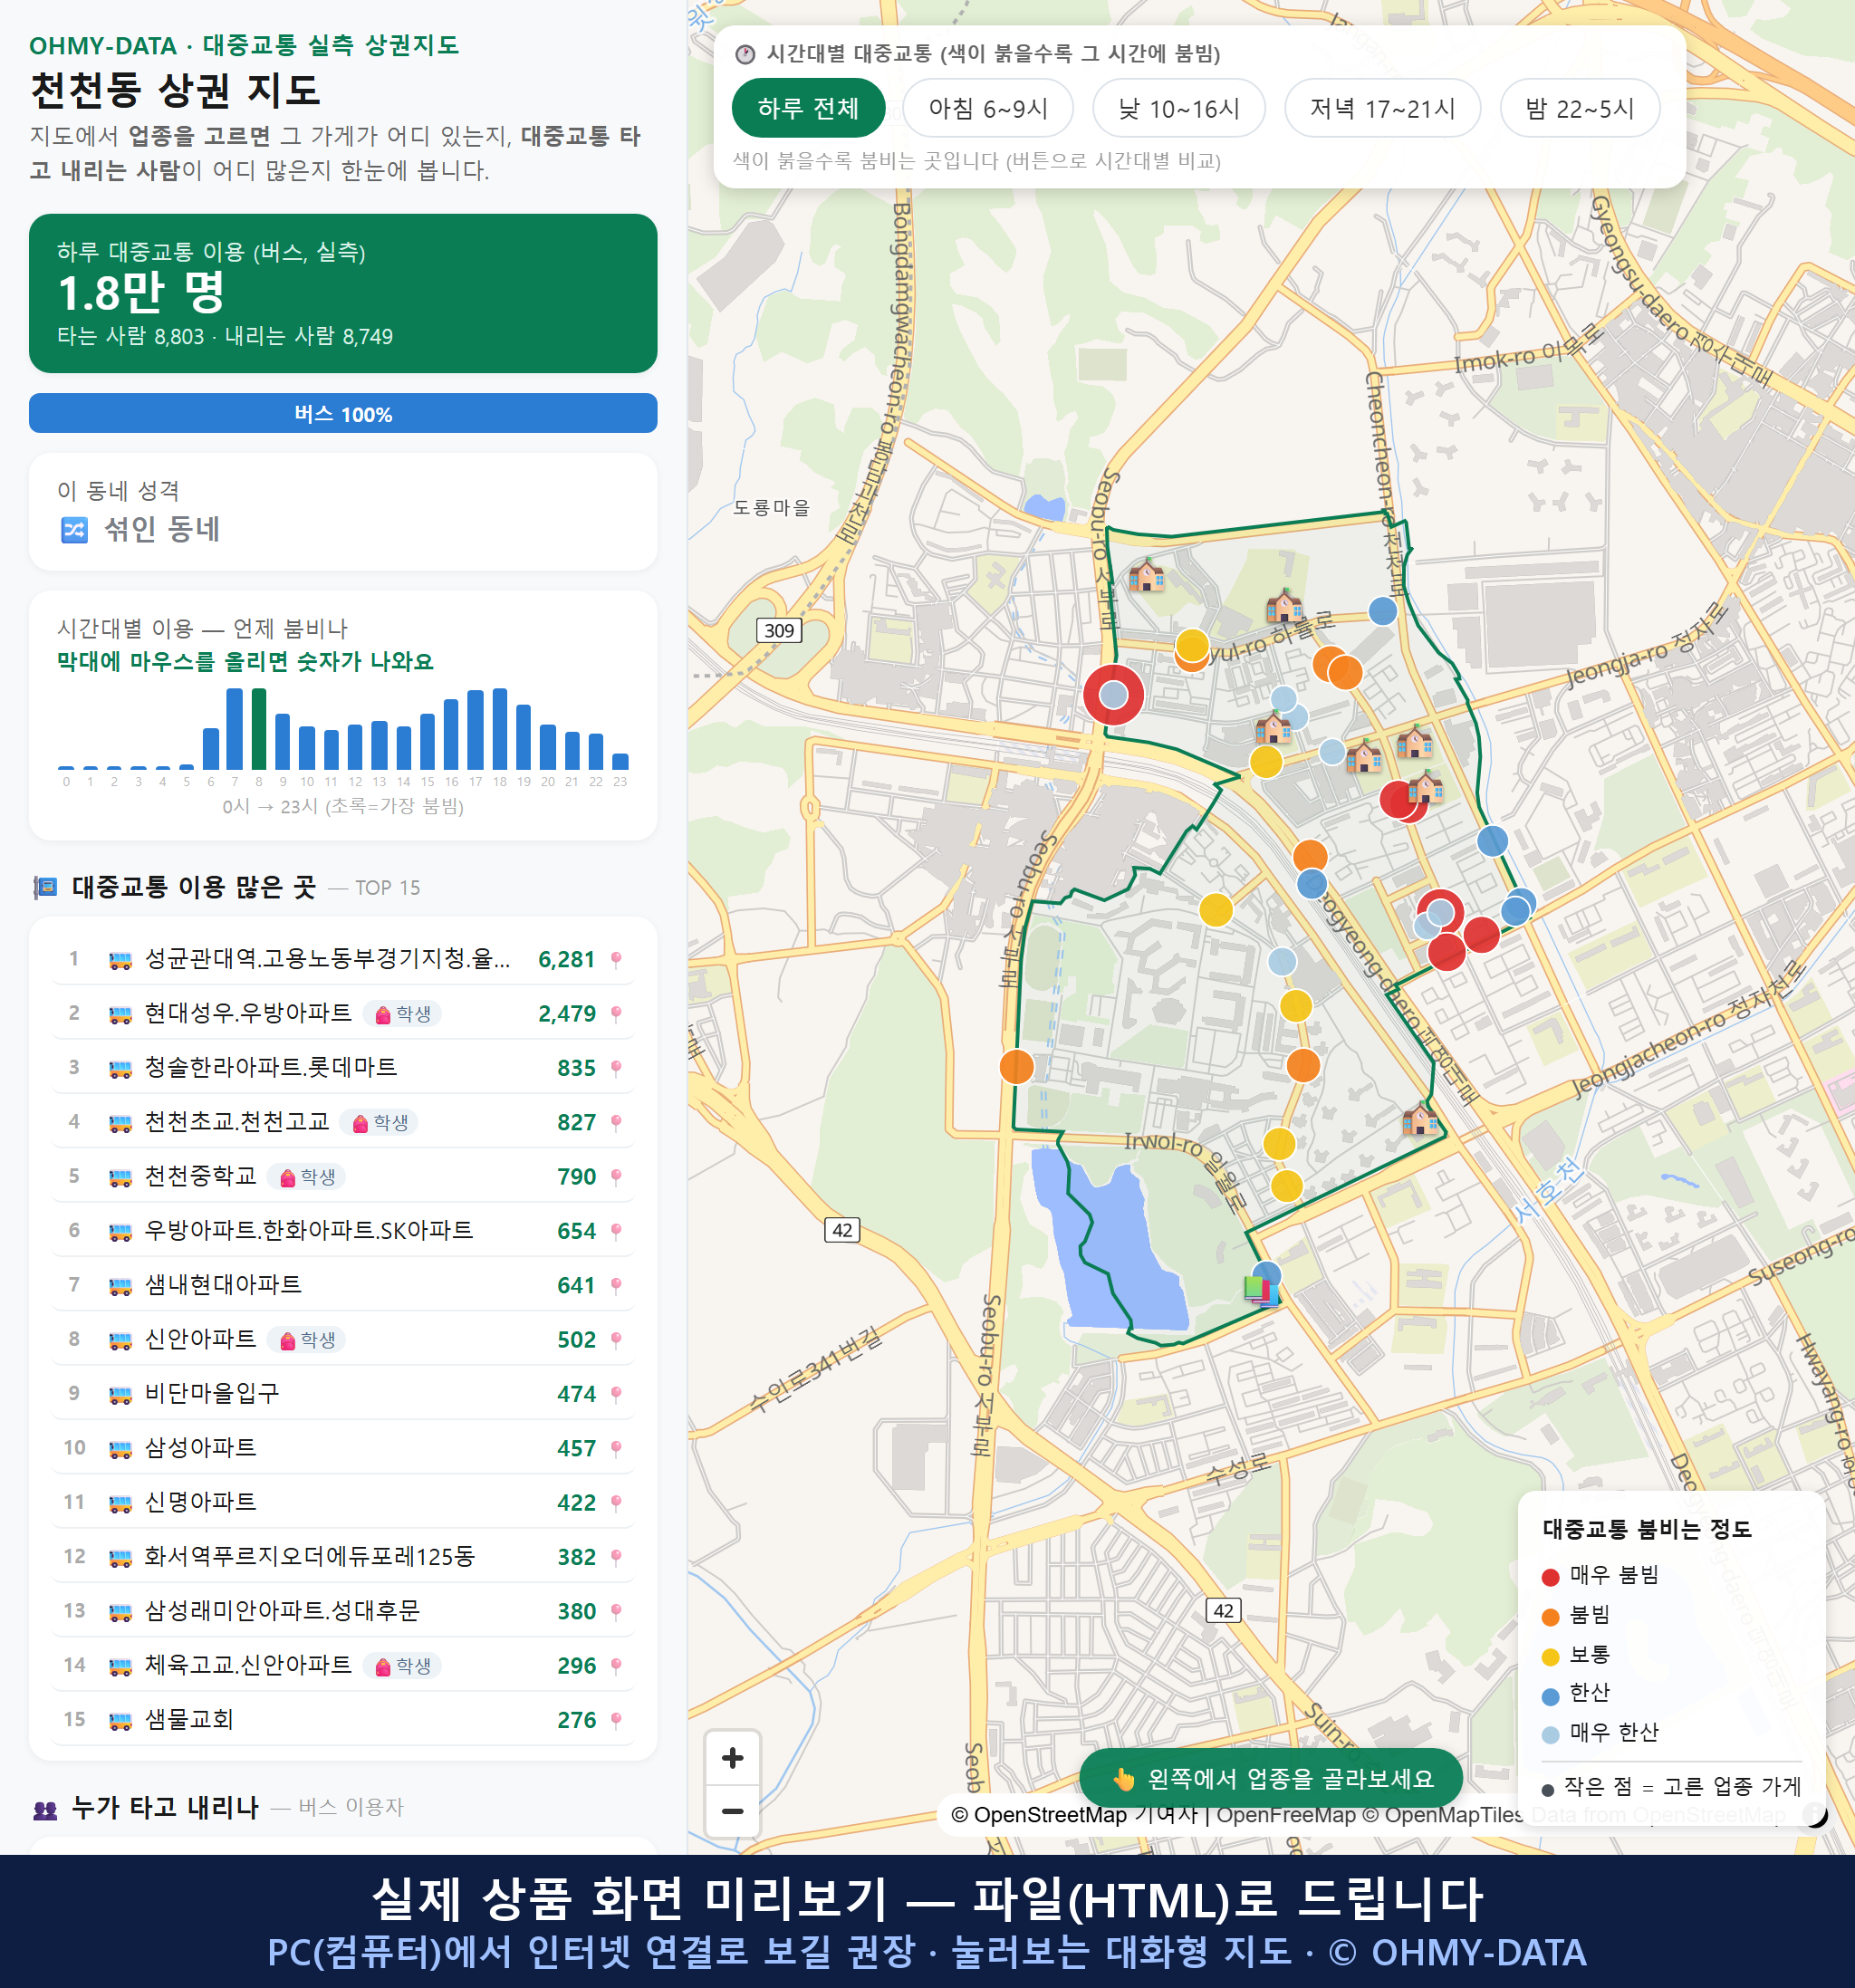Click the bus icon beside 삼성래미안아파트.성대후문

[120, 1612]
